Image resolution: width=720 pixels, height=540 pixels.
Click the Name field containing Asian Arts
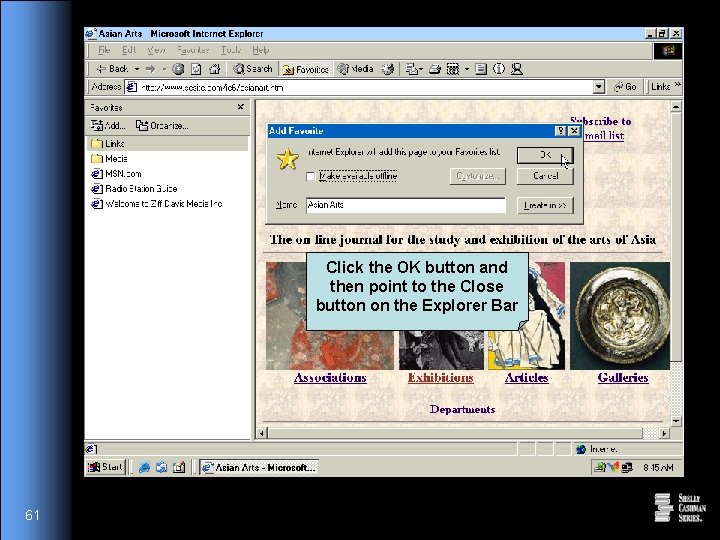(x=406, y=205)
